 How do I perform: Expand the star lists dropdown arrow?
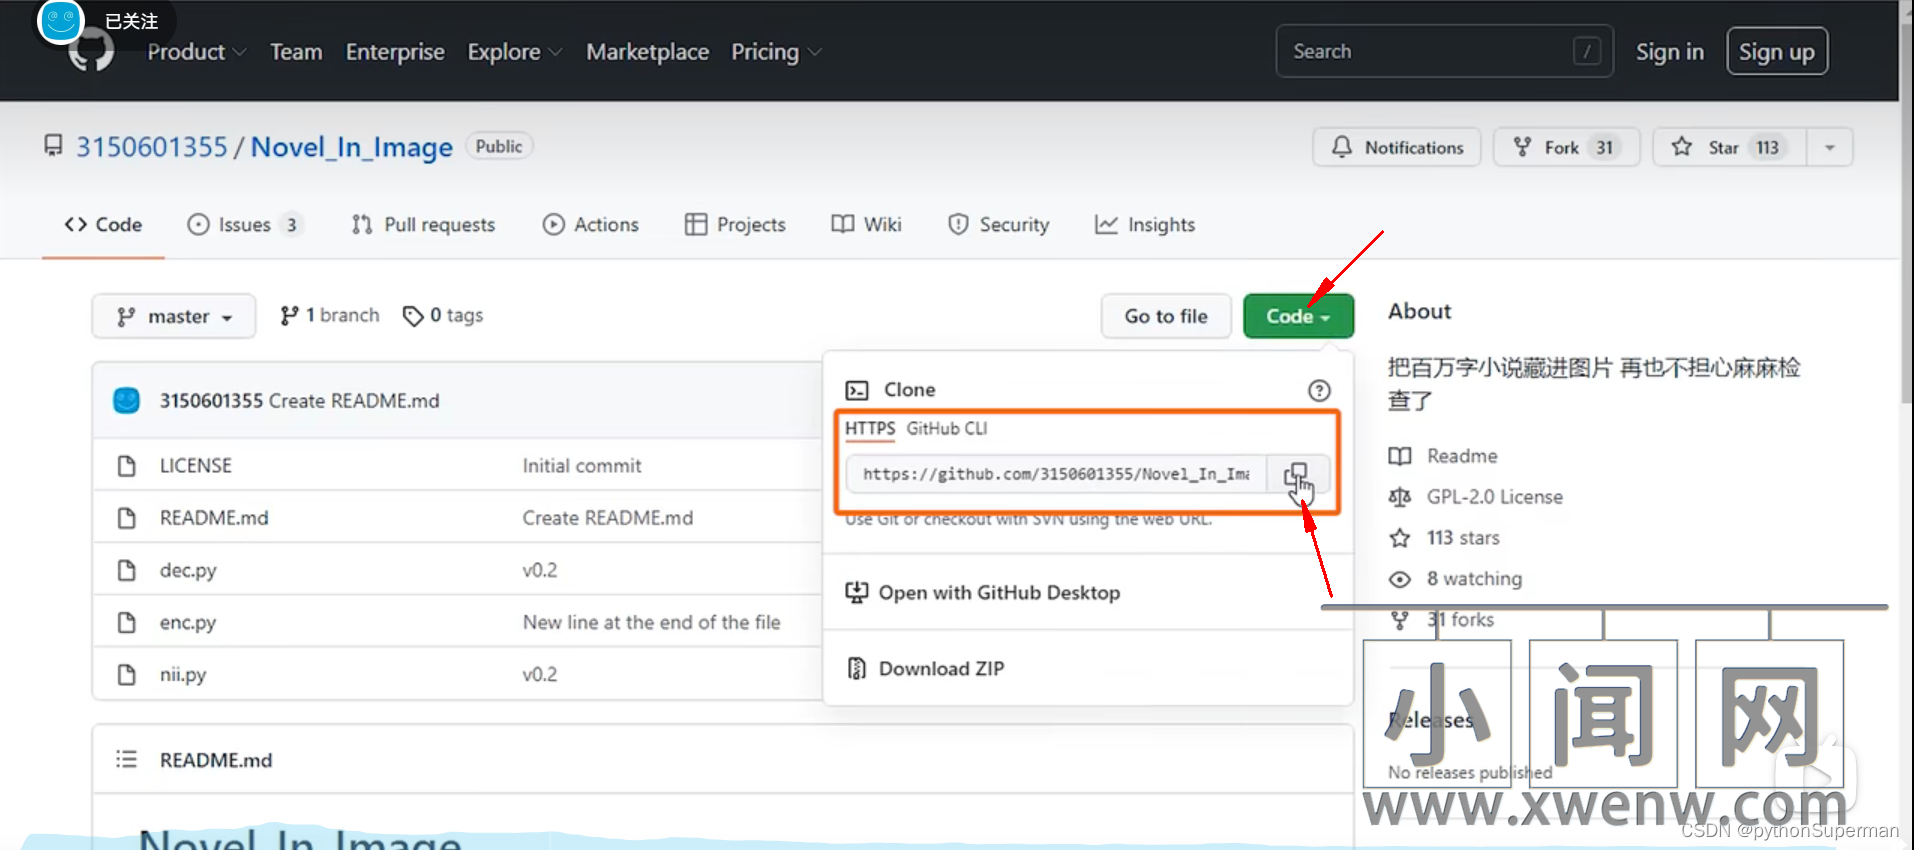click(x=1829, y=147)
